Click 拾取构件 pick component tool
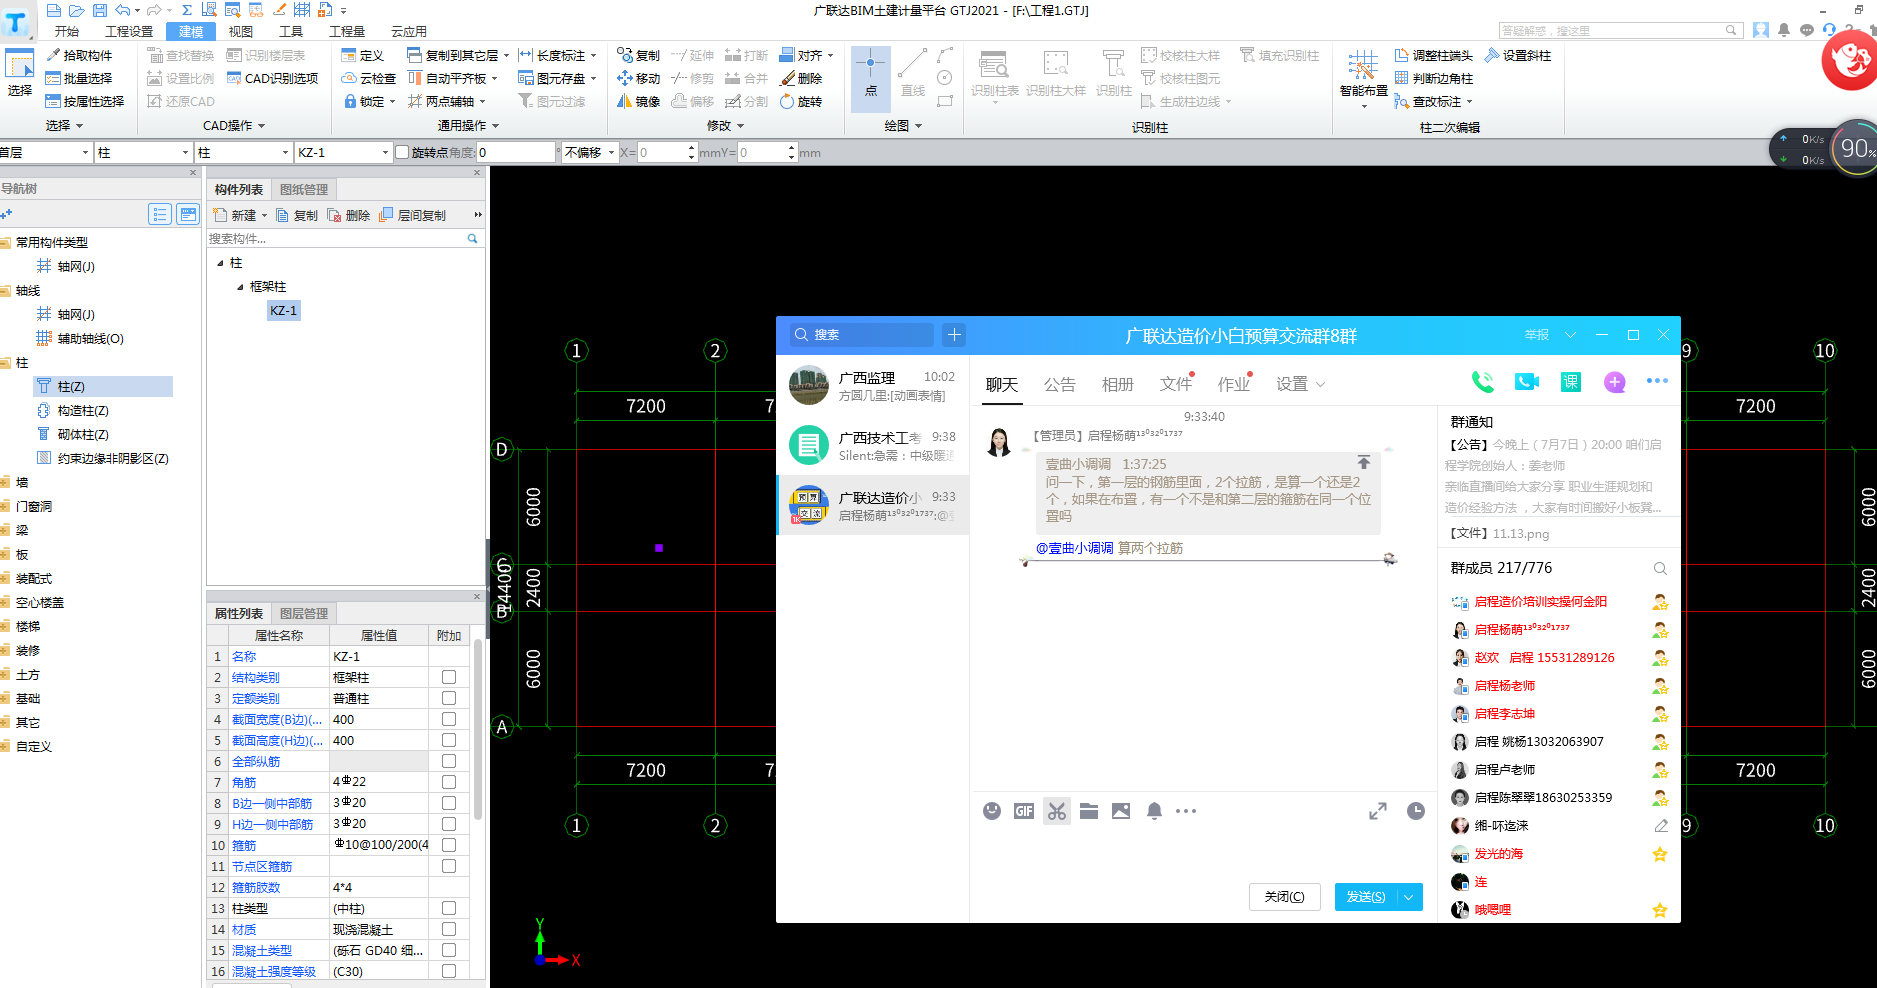This screenshot has height=988, width=1877. click(x=79, y=55)
